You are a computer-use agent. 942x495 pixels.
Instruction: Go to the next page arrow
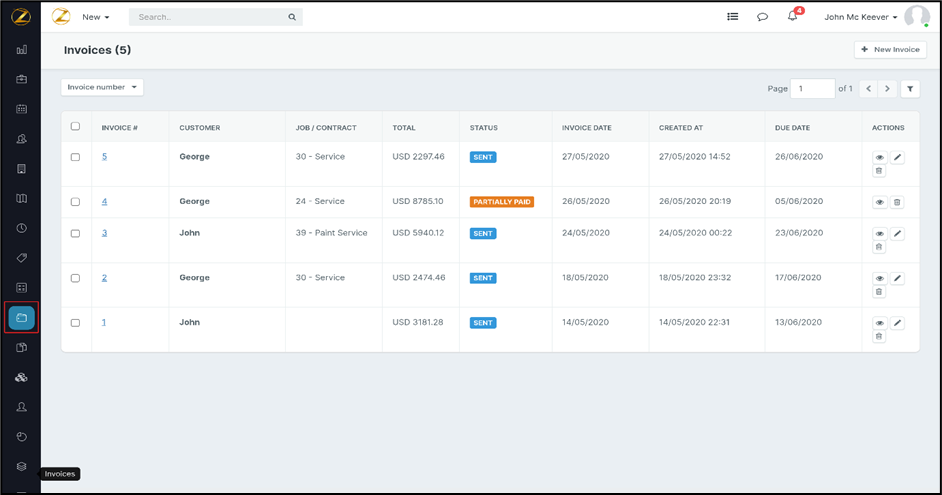coord(887,89)
